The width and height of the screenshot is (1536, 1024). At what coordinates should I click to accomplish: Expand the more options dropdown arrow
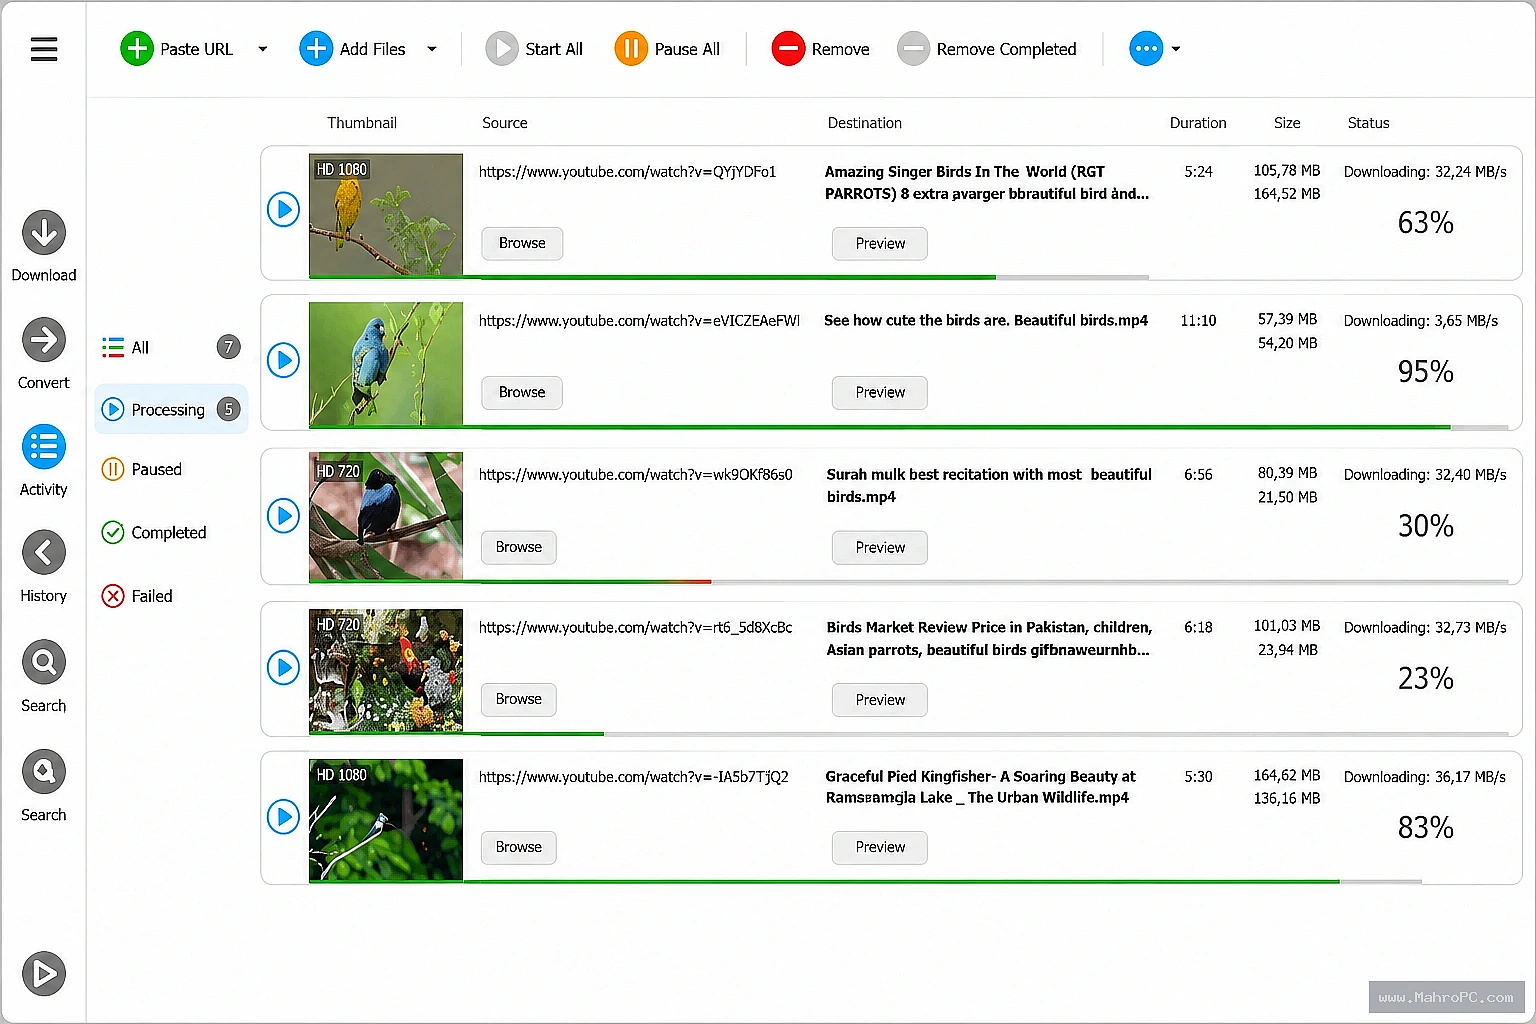click(1176, 49)
